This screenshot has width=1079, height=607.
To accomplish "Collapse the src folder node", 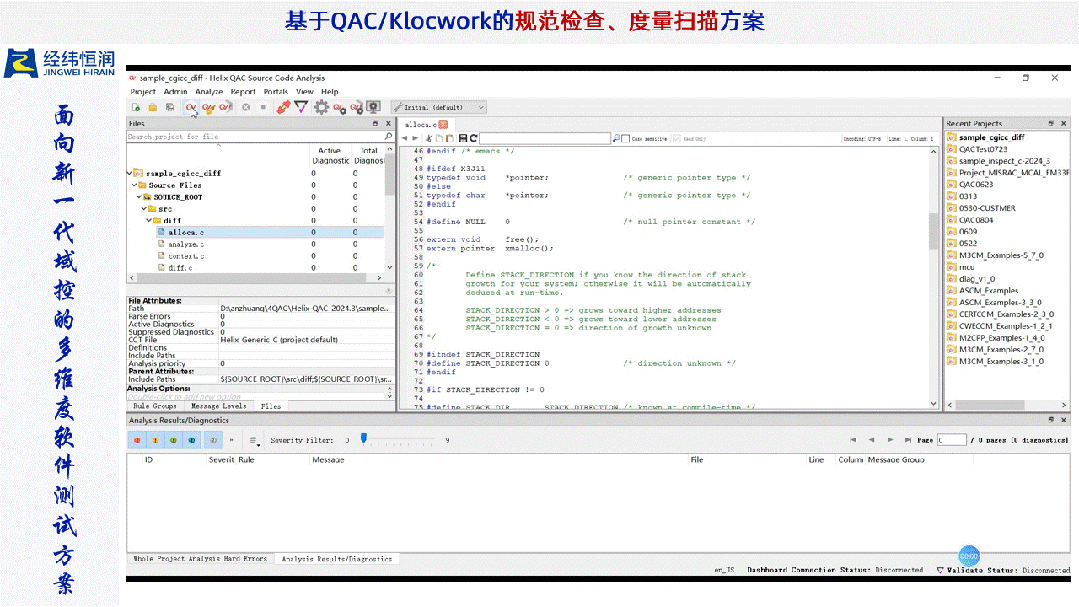I will [144, 209].
